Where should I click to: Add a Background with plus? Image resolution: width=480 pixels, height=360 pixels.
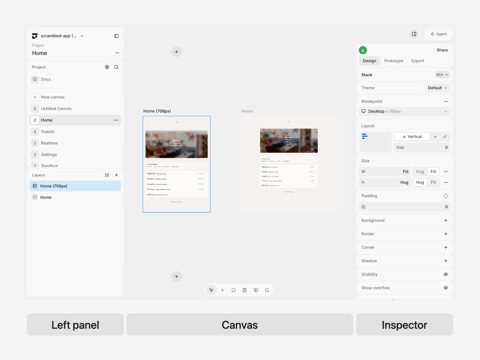click(x=446, y=220)
